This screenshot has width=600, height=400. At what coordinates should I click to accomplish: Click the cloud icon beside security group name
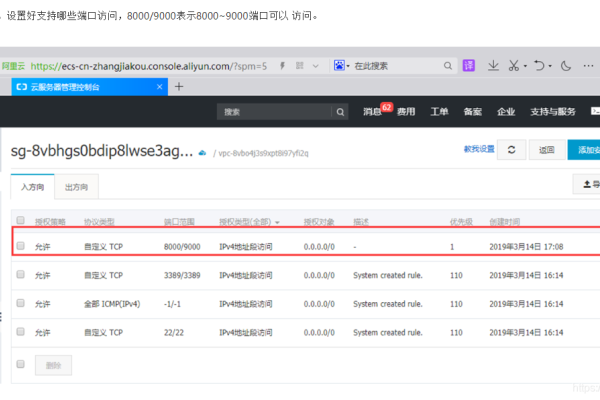202,153
